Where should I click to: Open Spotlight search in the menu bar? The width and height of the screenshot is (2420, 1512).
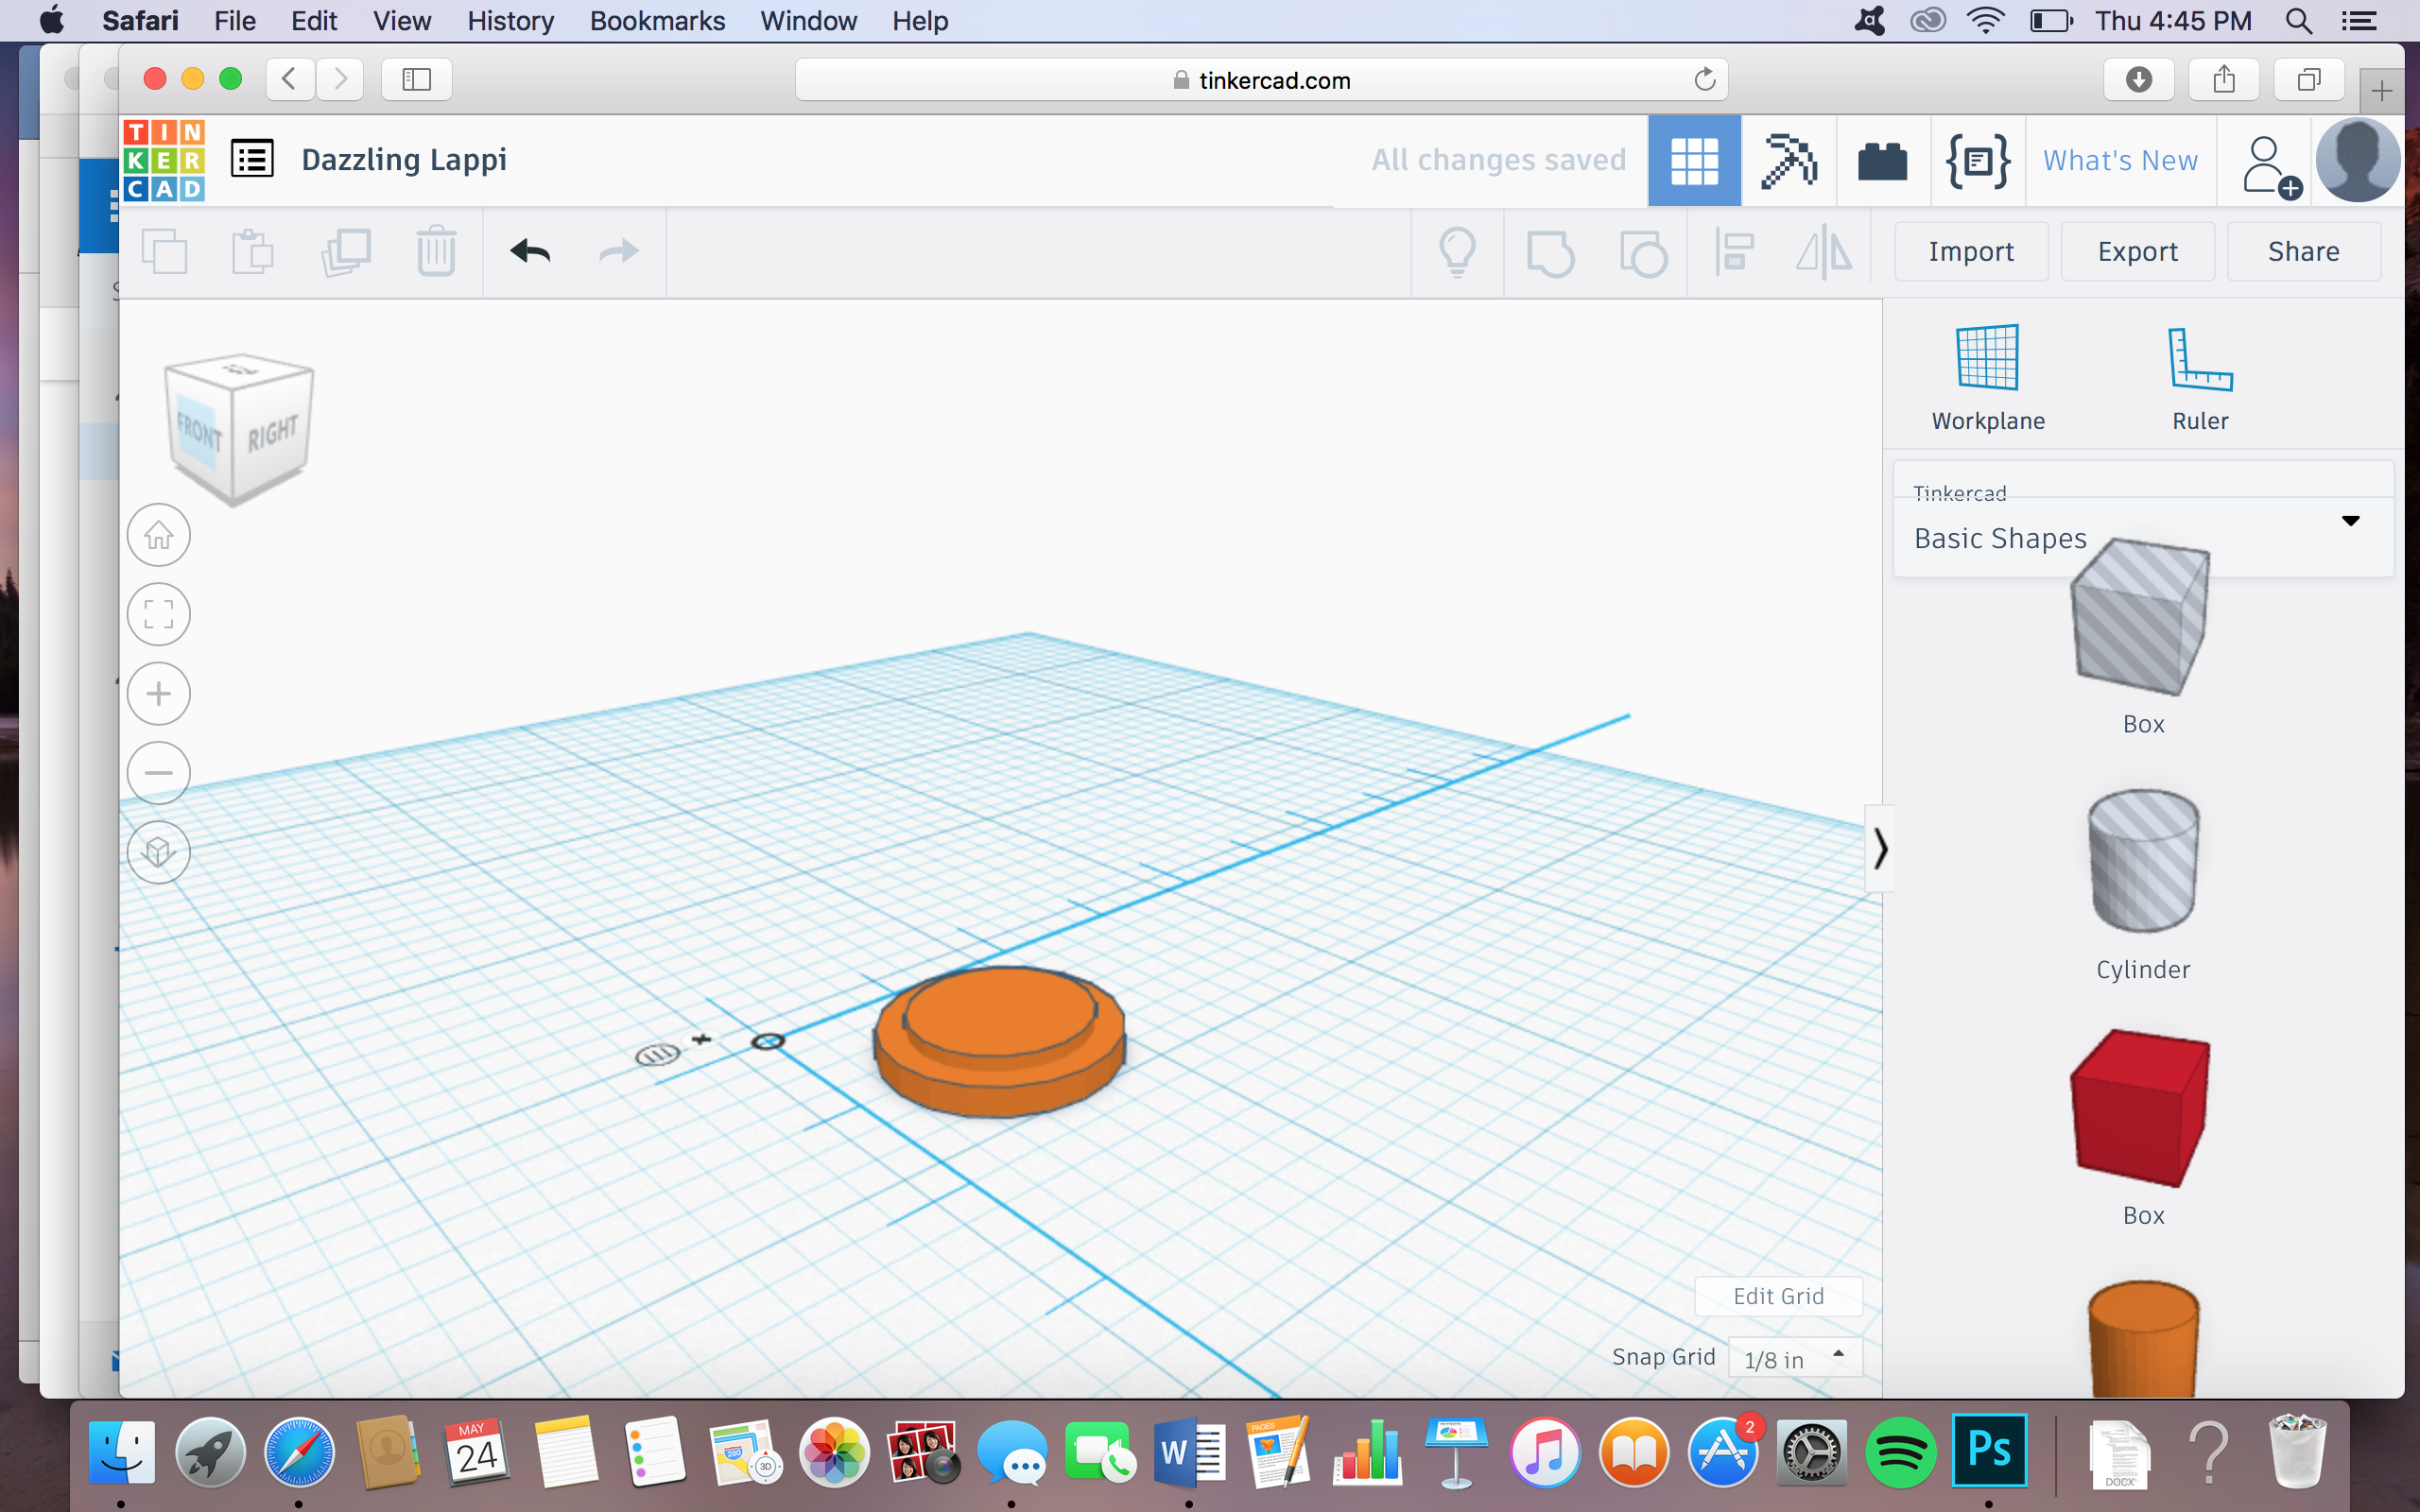click(x=2298, y=20)
